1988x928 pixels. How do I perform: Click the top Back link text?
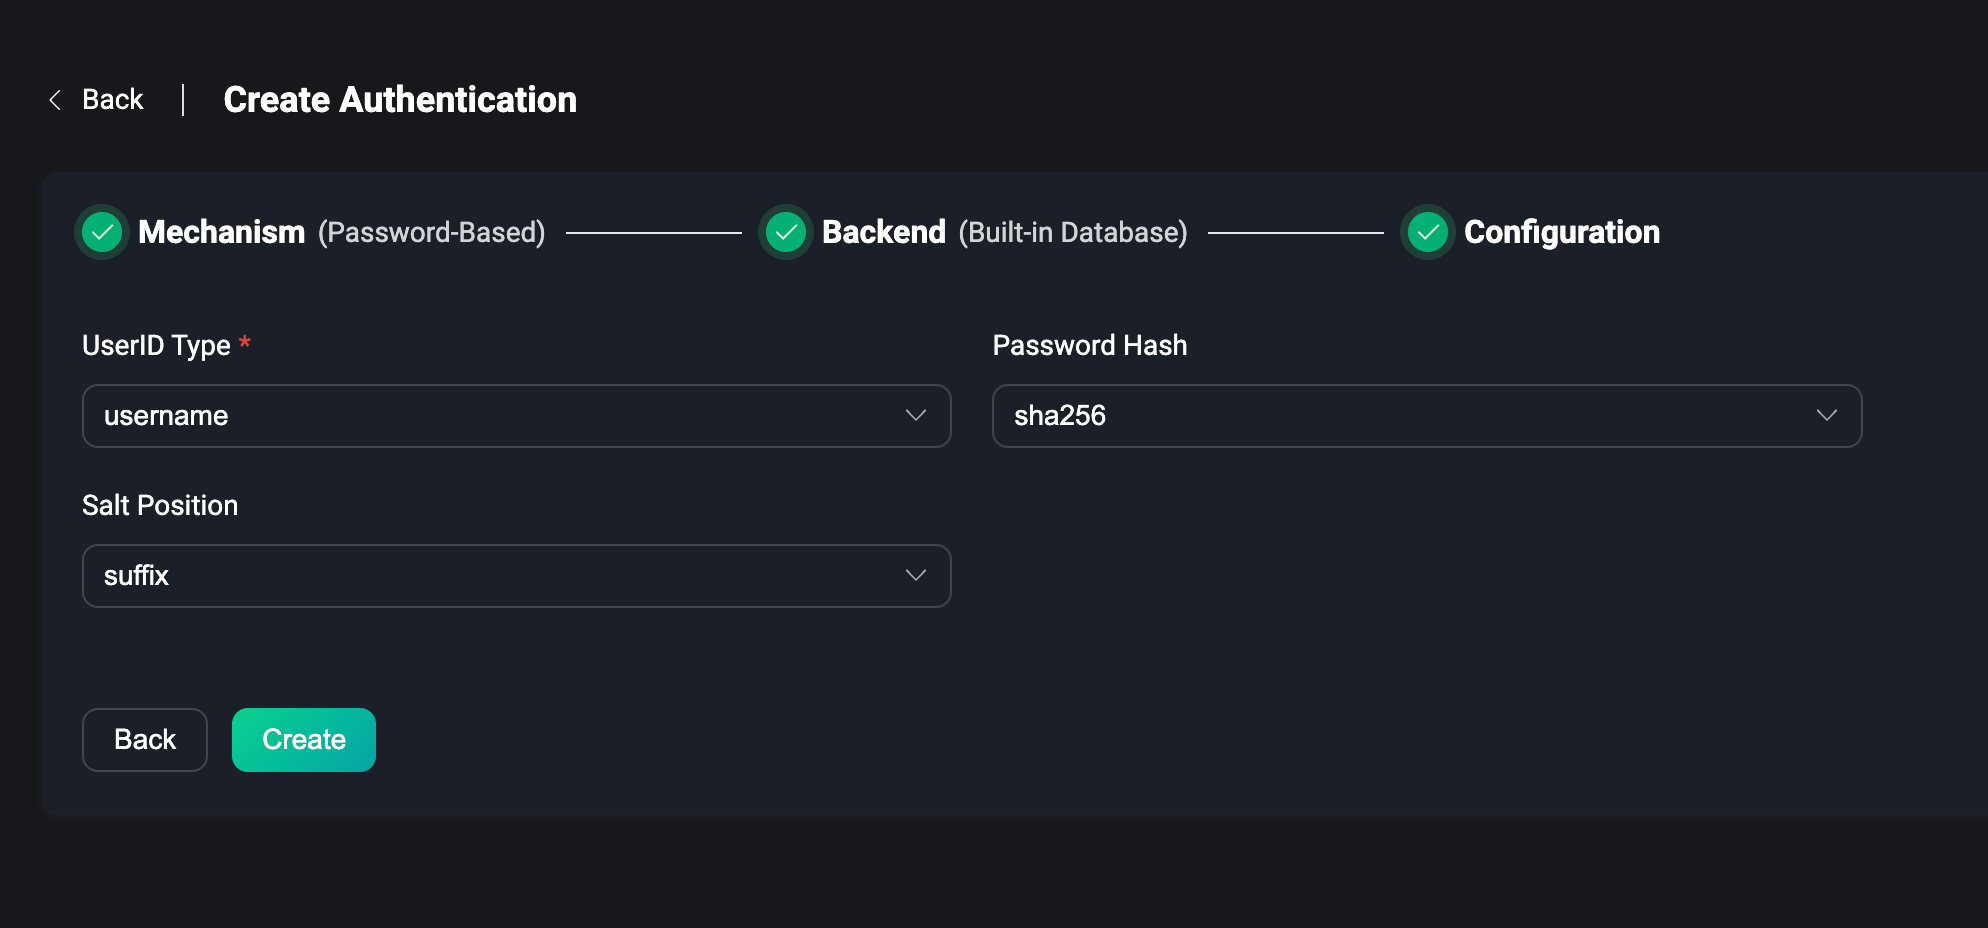click(113, 100)
